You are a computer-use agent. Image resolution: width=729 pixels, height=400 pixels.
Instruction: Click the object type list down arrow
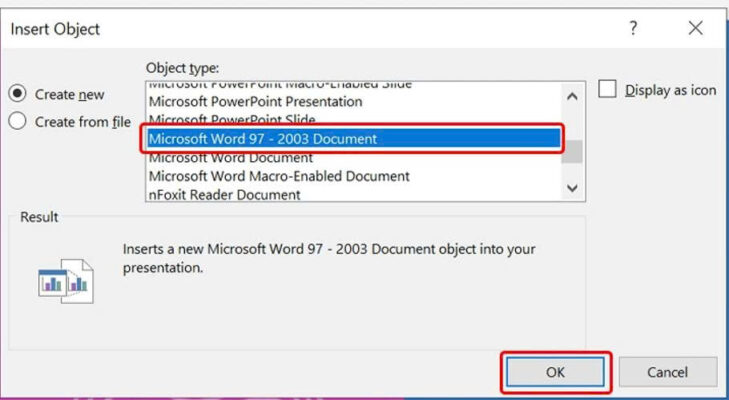click(572, 188)
